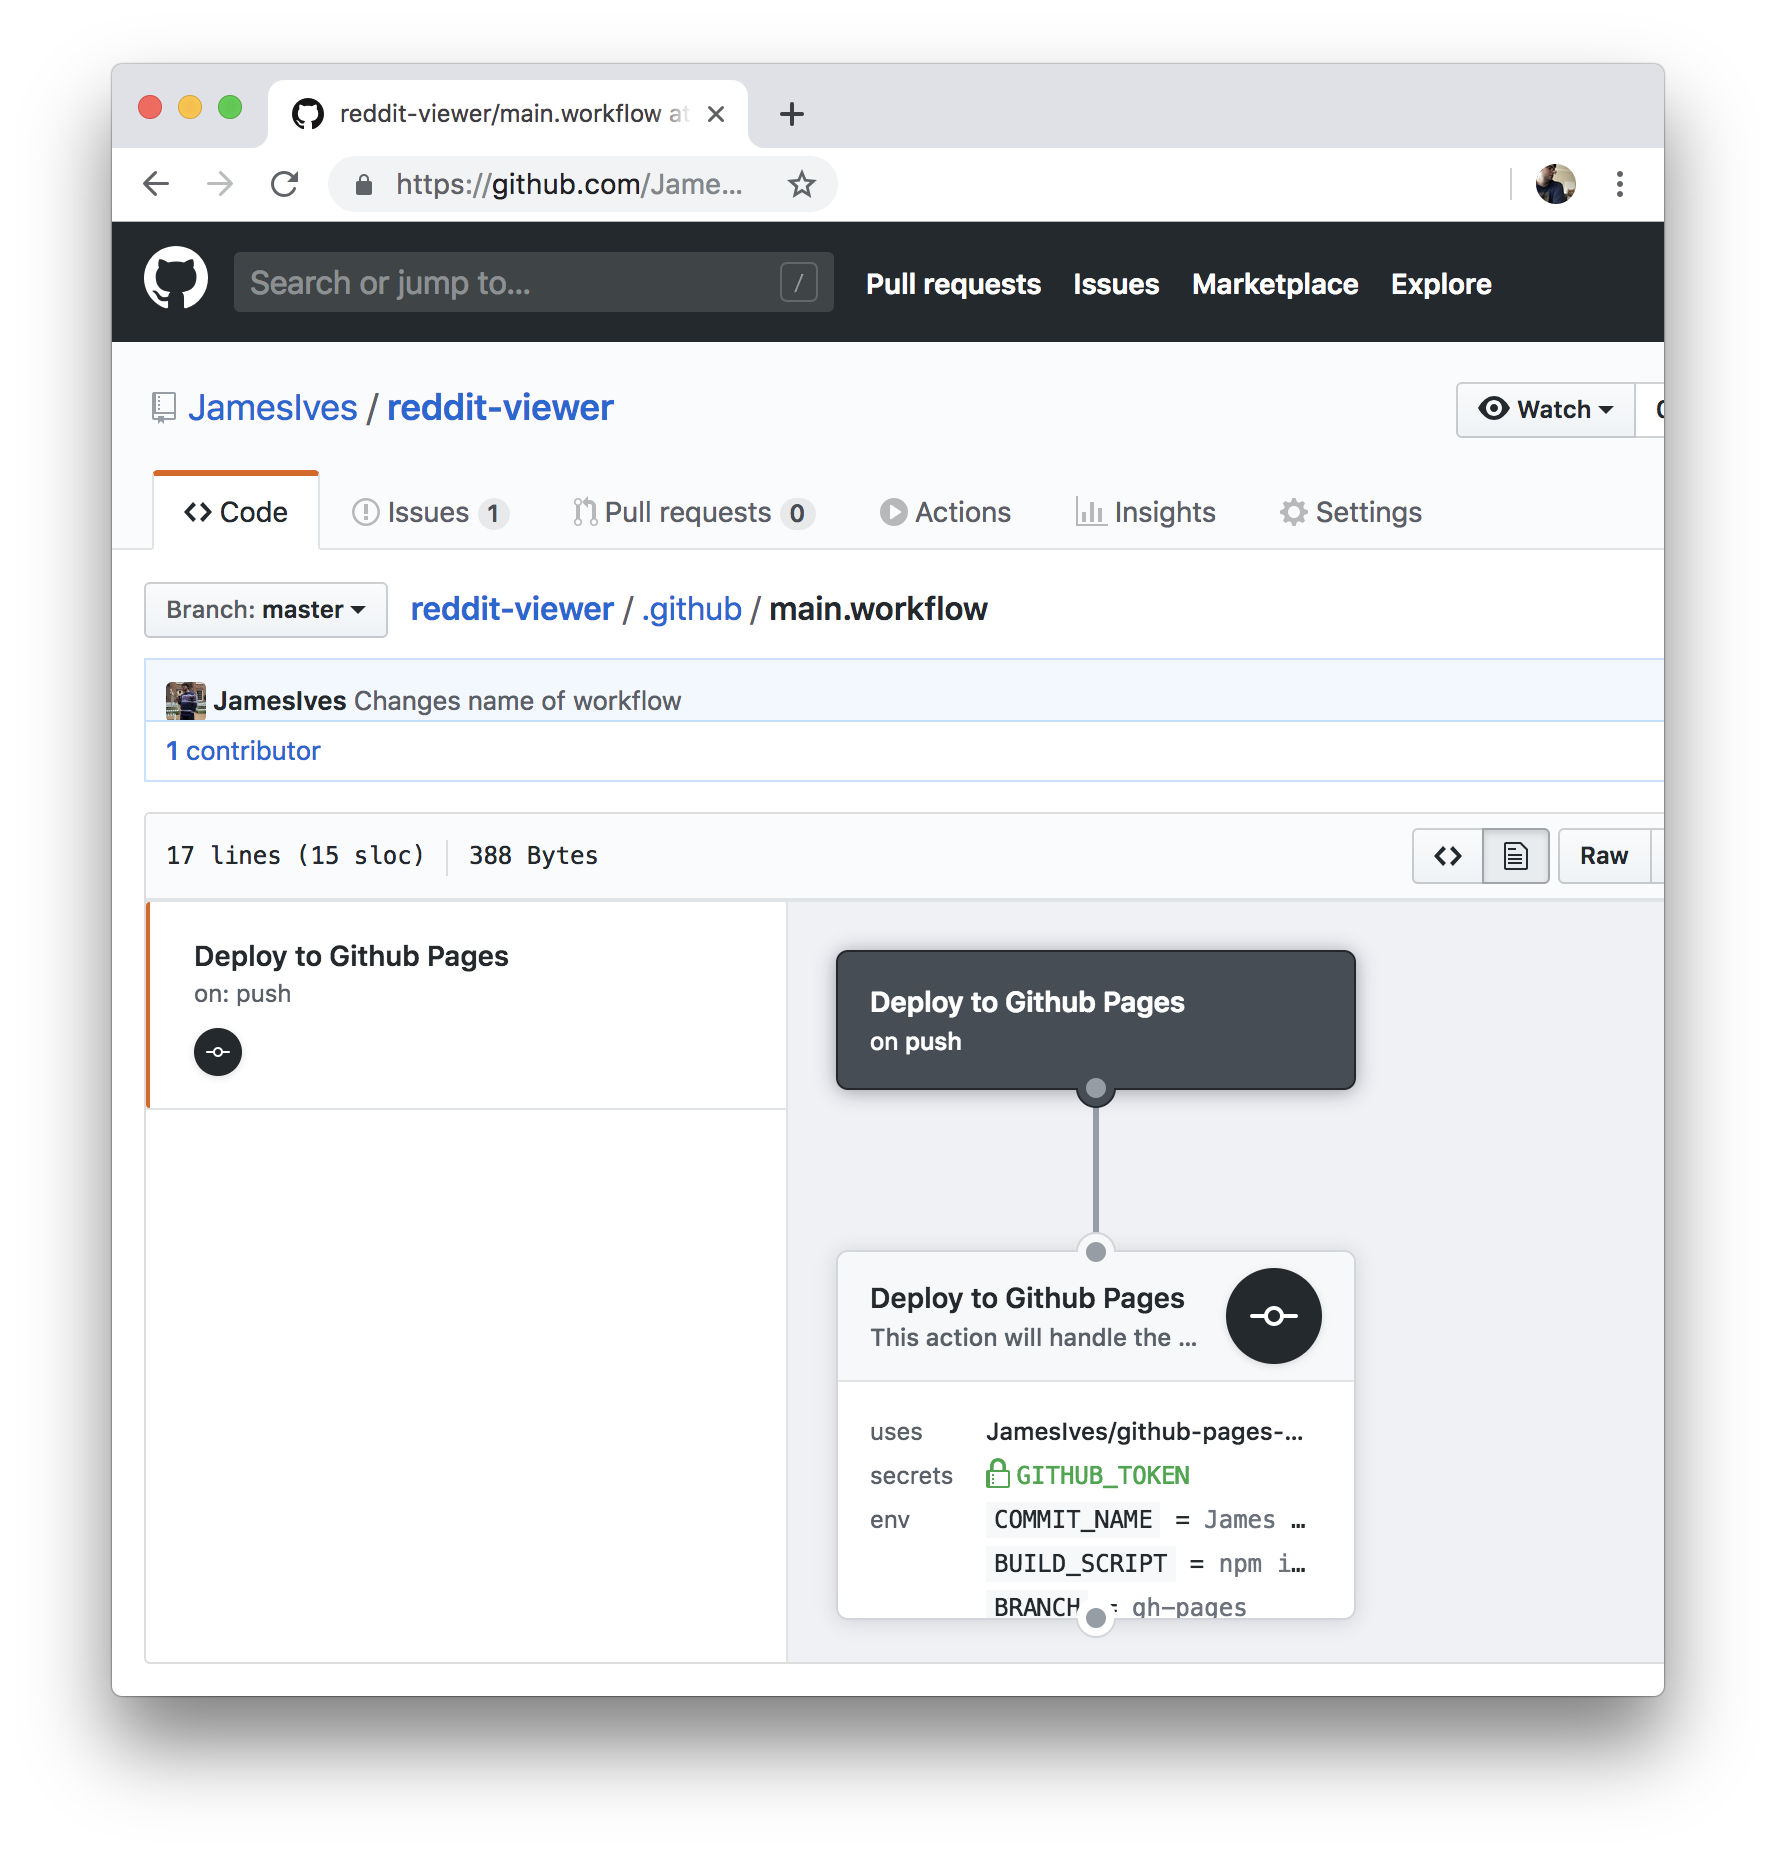The width and height of the screenshot is (1776, 1856).
Task: Click Pull requests in the top navigation
Action: (954, 284)
